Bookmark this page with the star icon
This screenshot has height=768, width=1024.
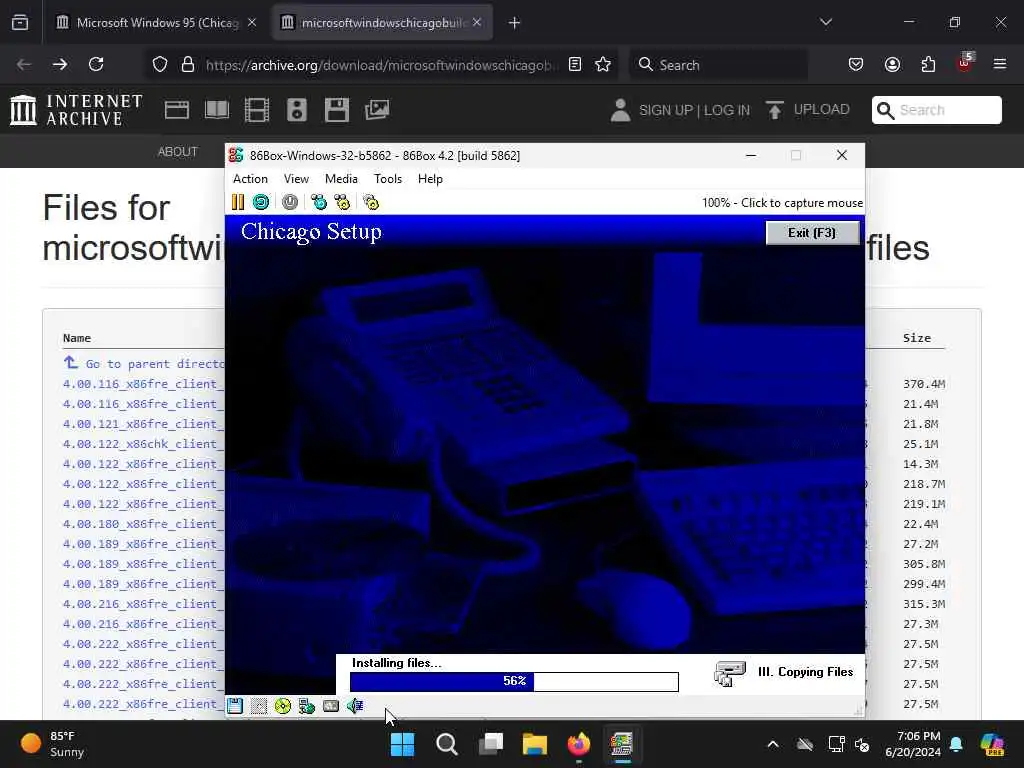click(x=603, y=64)
